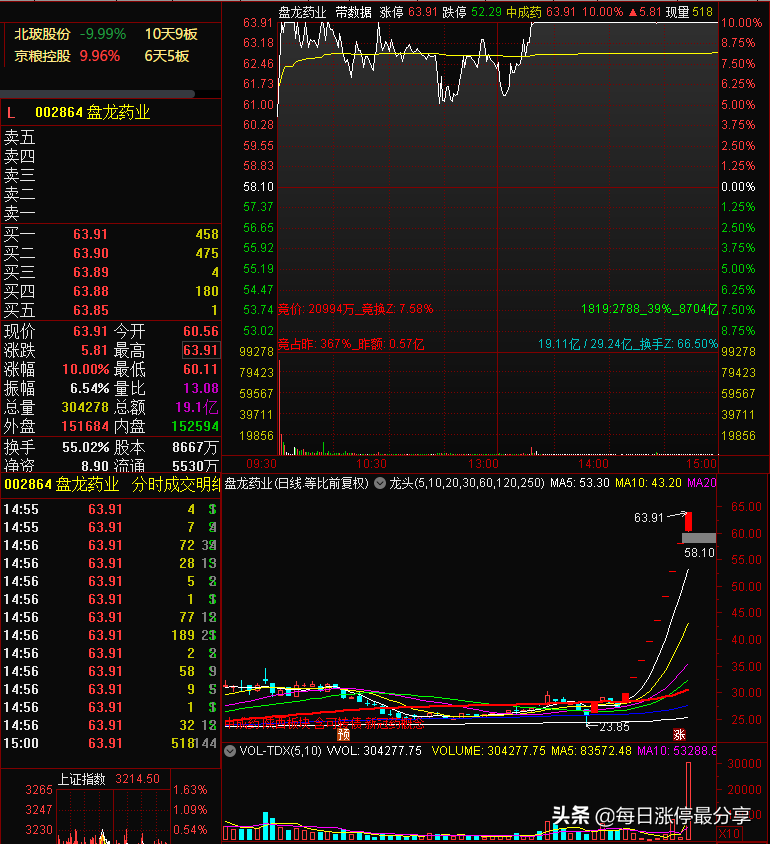
Task: Click the 总量 value 304278
Action: [85, 407]
